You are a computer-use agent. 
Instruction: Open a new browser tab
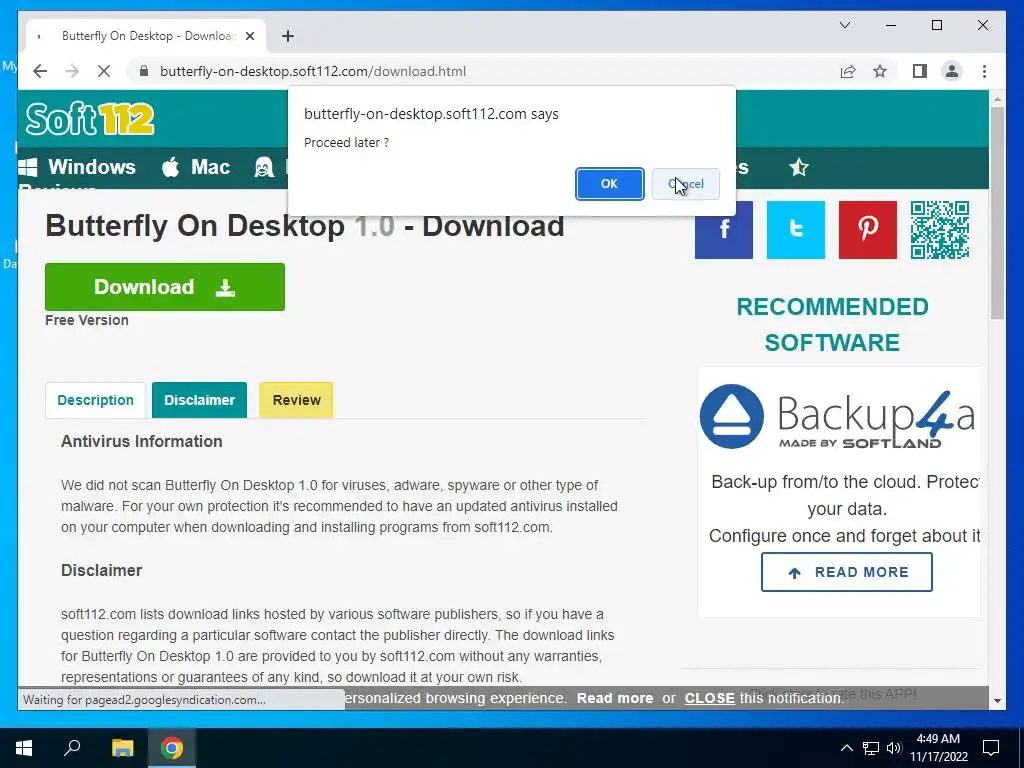(288, 36)
